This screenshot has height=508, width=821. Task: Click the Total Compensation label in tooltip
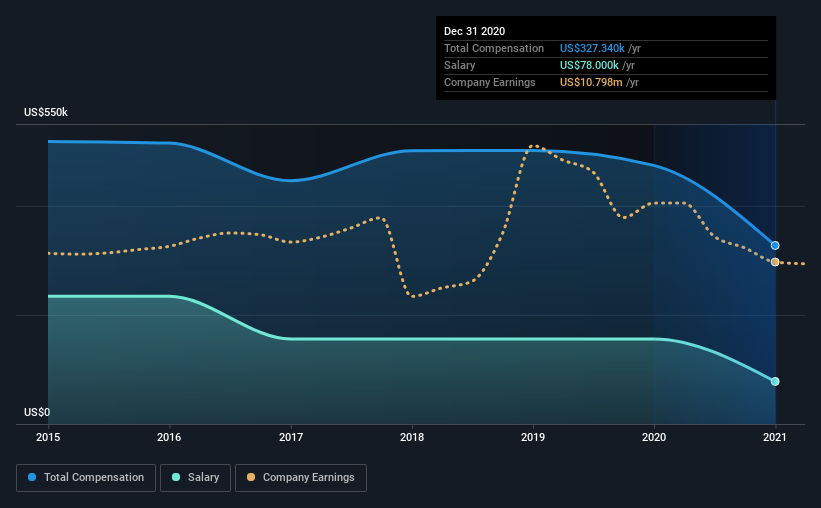(x=494, y=48)
